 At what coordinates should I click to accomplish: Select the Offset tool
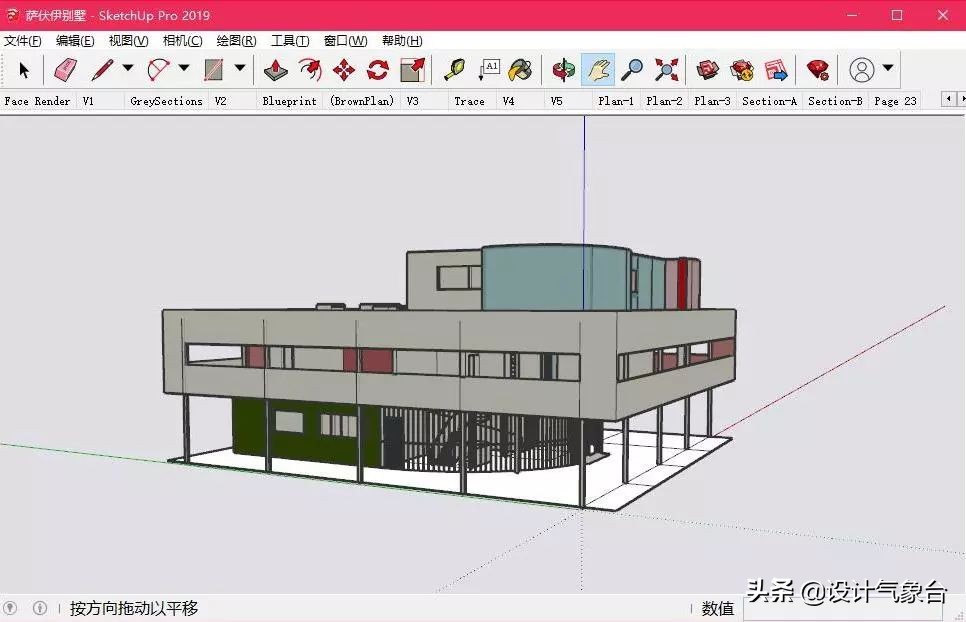pos(310,70)
